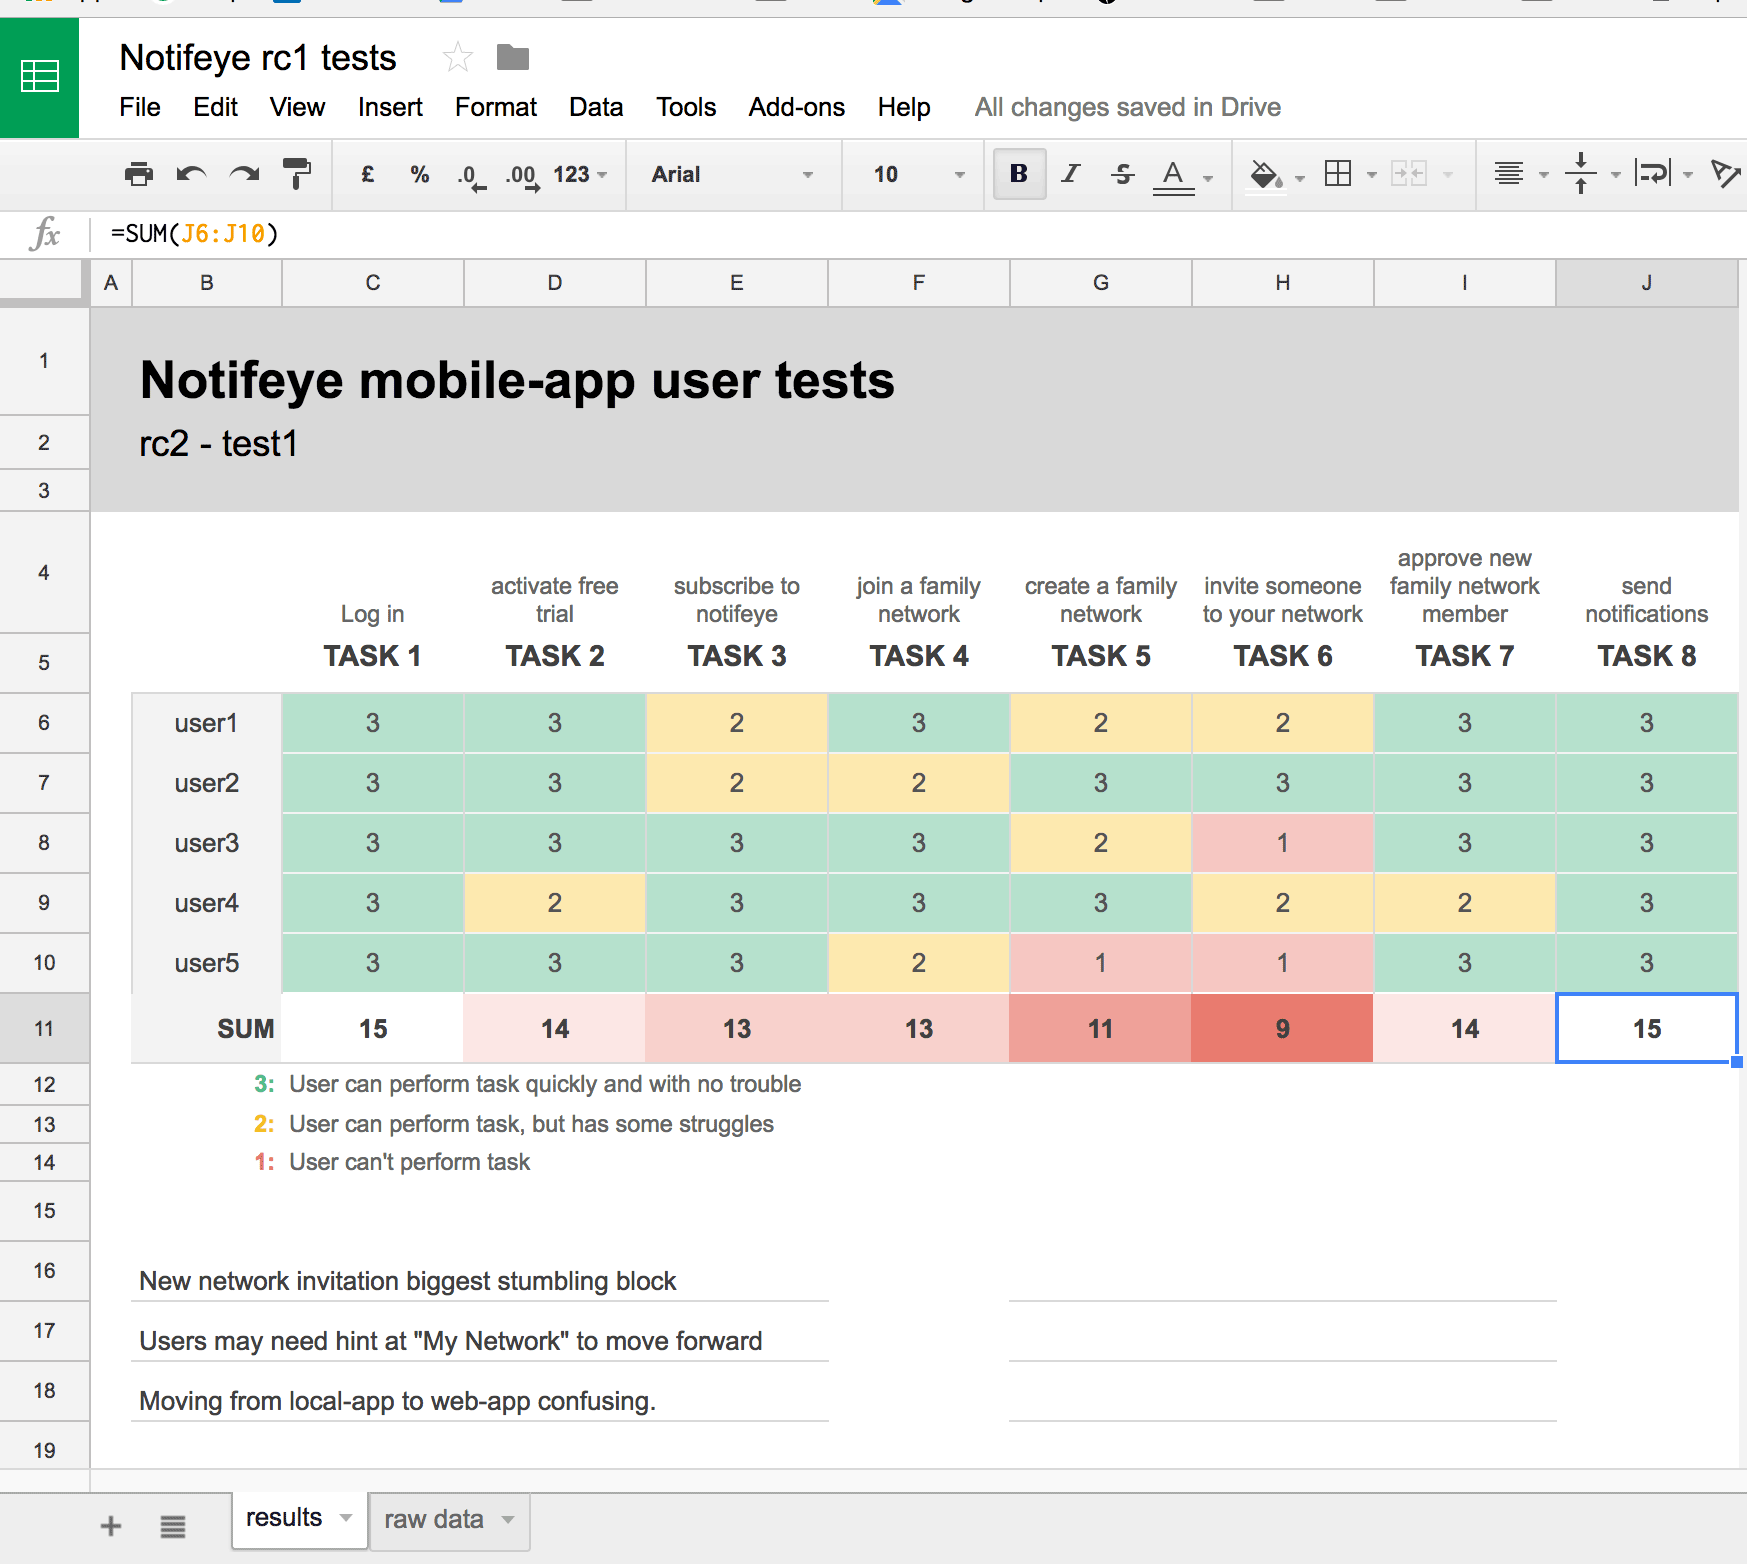Screen dimensions: 1747x1564
Task: Select the TASK 5 sum cell showing 11
Action: coord(1100,1028)
